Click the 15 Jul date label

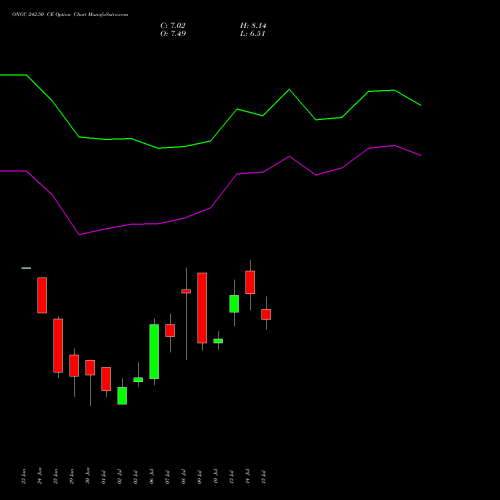point(263,477)
